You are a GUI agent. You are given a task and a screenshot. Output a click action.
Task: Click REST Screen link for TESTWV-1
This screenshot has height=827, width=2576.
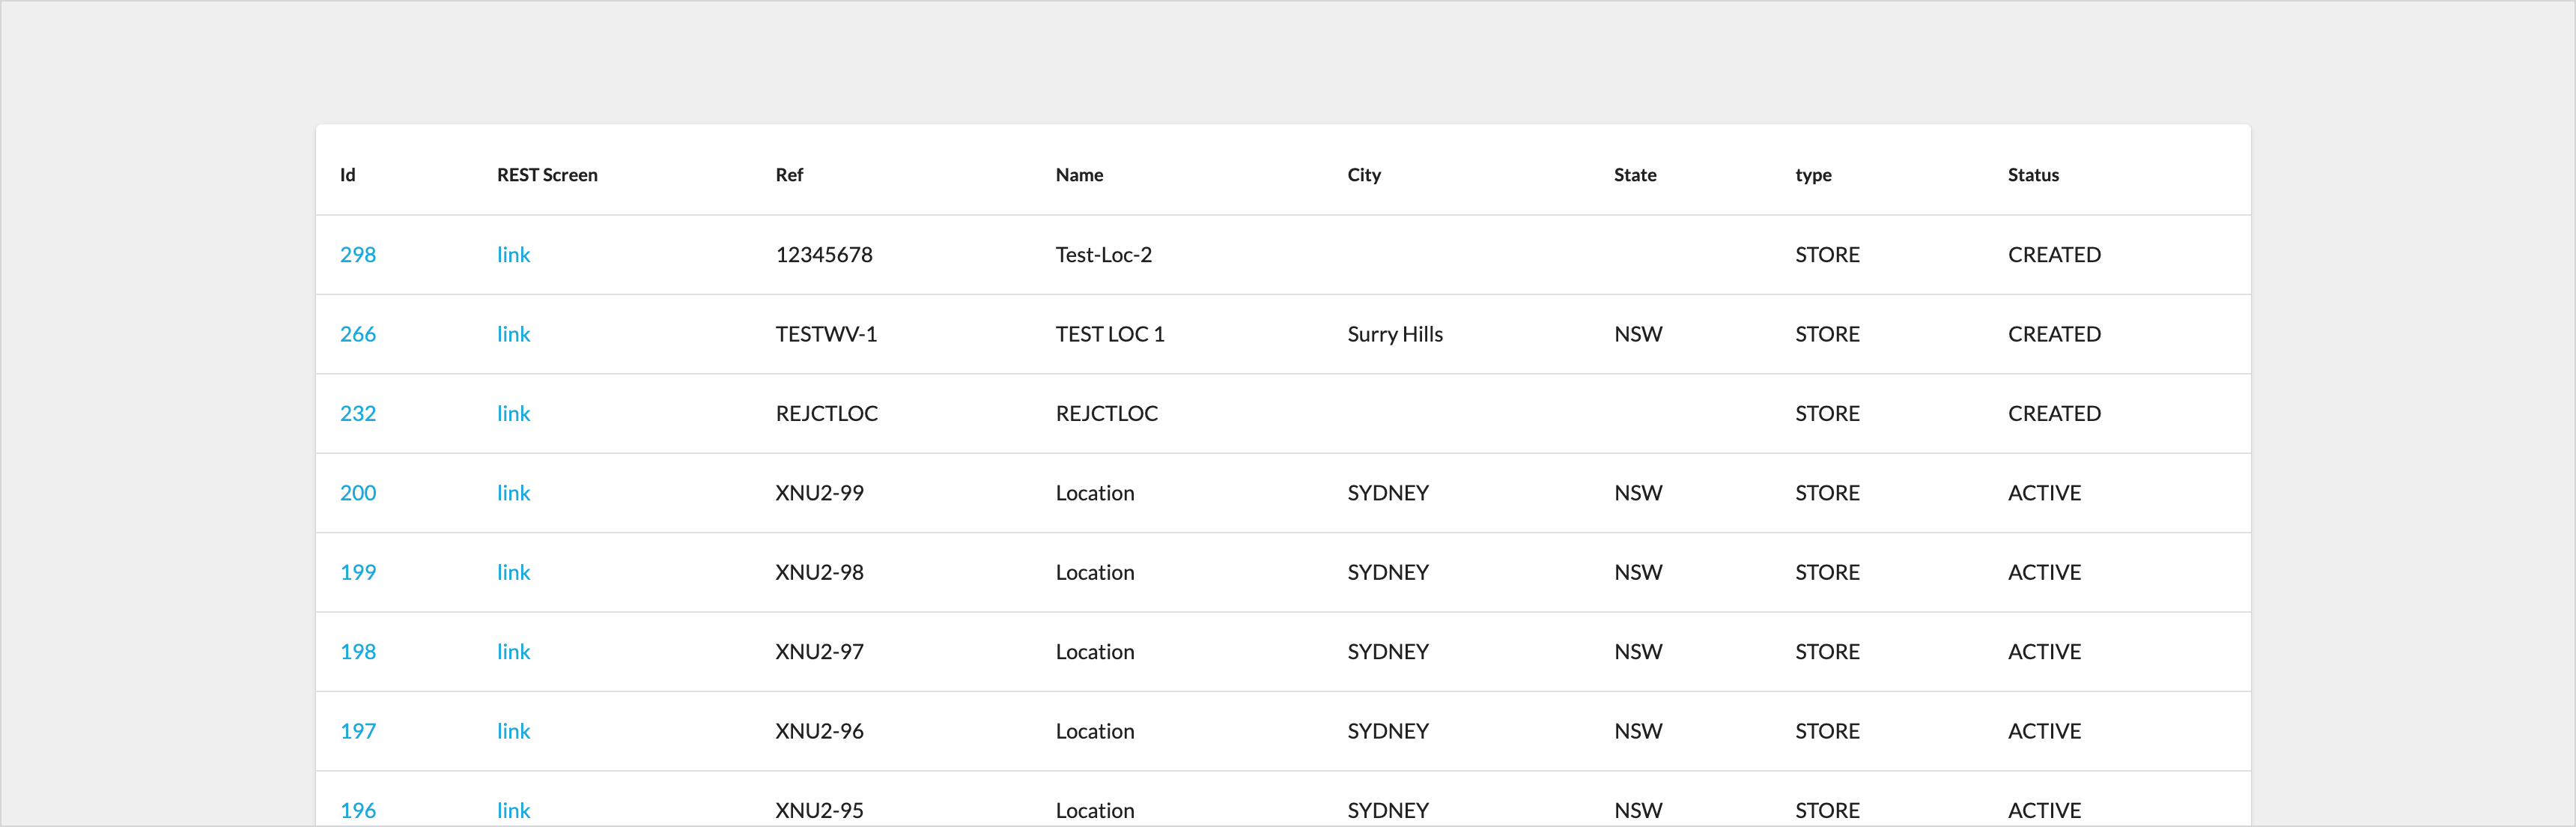coord(513,334)
